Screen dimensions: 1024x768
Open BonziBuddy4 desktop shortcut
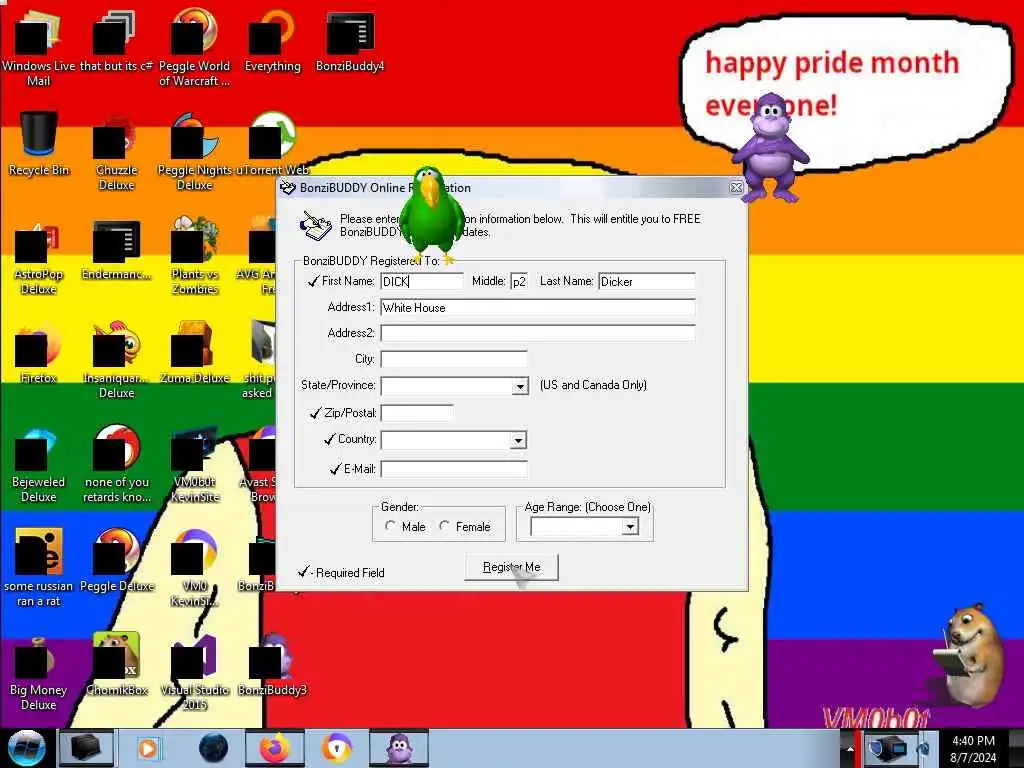[350, 42]
